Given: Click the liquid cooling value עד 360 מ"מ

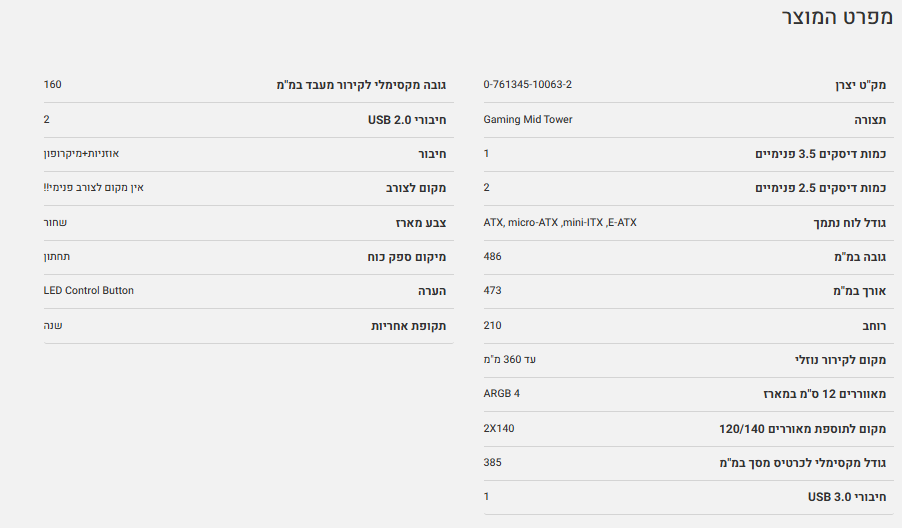Looking at the screenshot, I should point(510,359).
